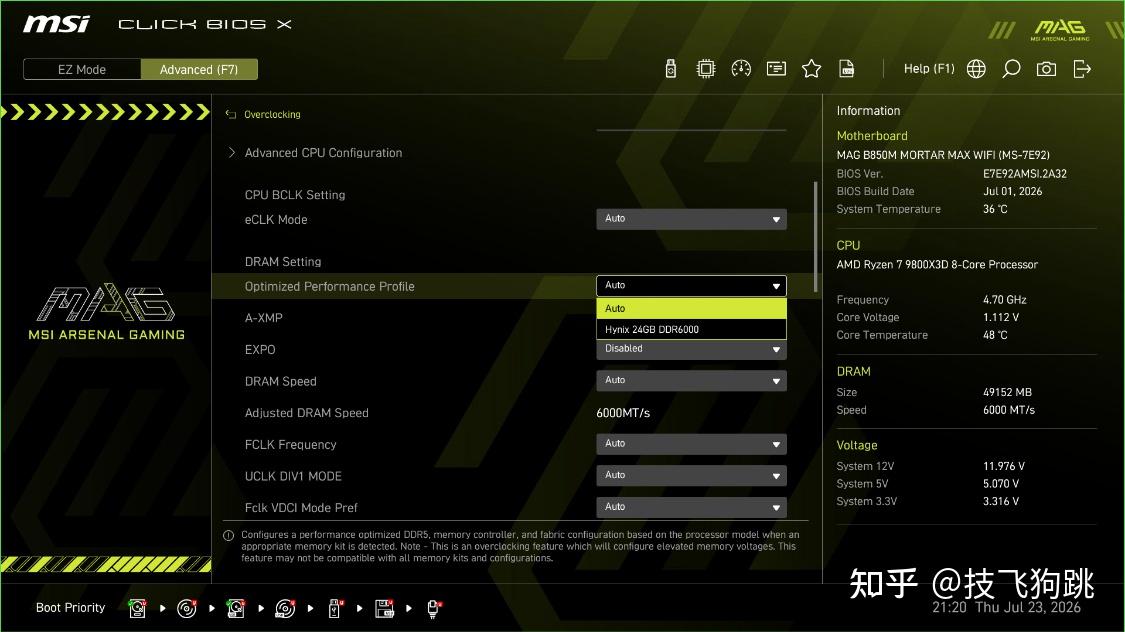The width and height of the screenshot is (1125, 632).
Task: Select the Advanced (F7) tab
Action: pos(199,69)
